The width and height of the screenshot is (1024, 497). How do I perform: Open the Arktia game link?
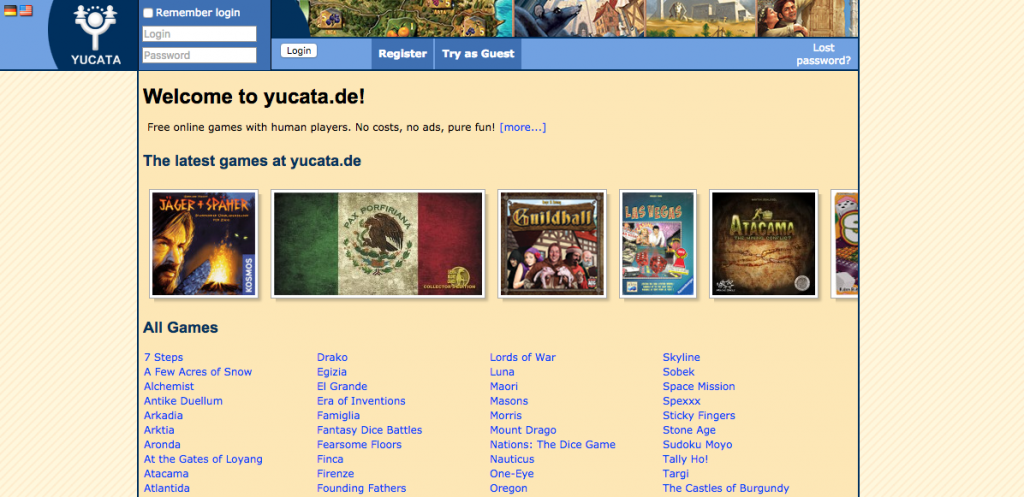coord(159,430)
